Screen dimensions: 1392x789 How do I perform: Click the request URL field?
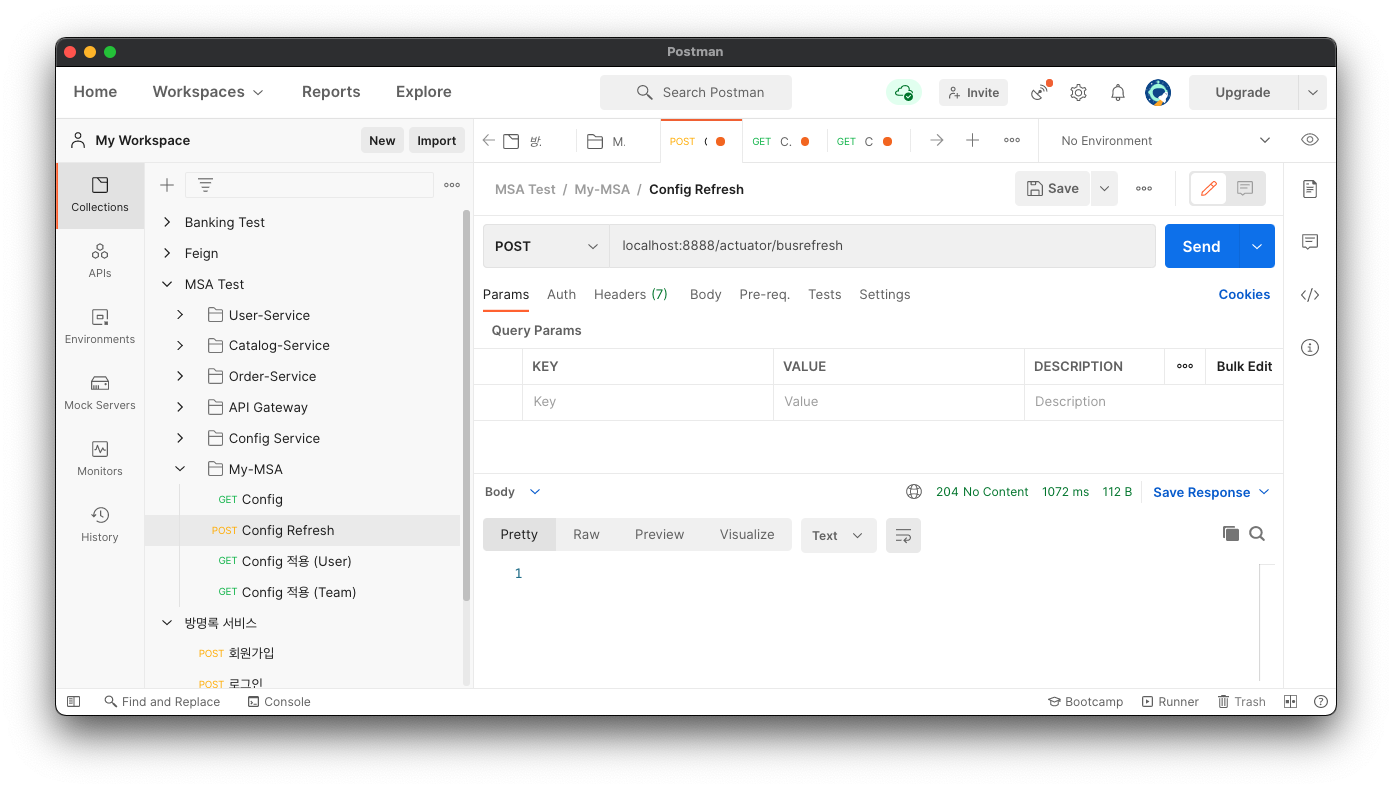pyautogui.click(x=882, y=246)
